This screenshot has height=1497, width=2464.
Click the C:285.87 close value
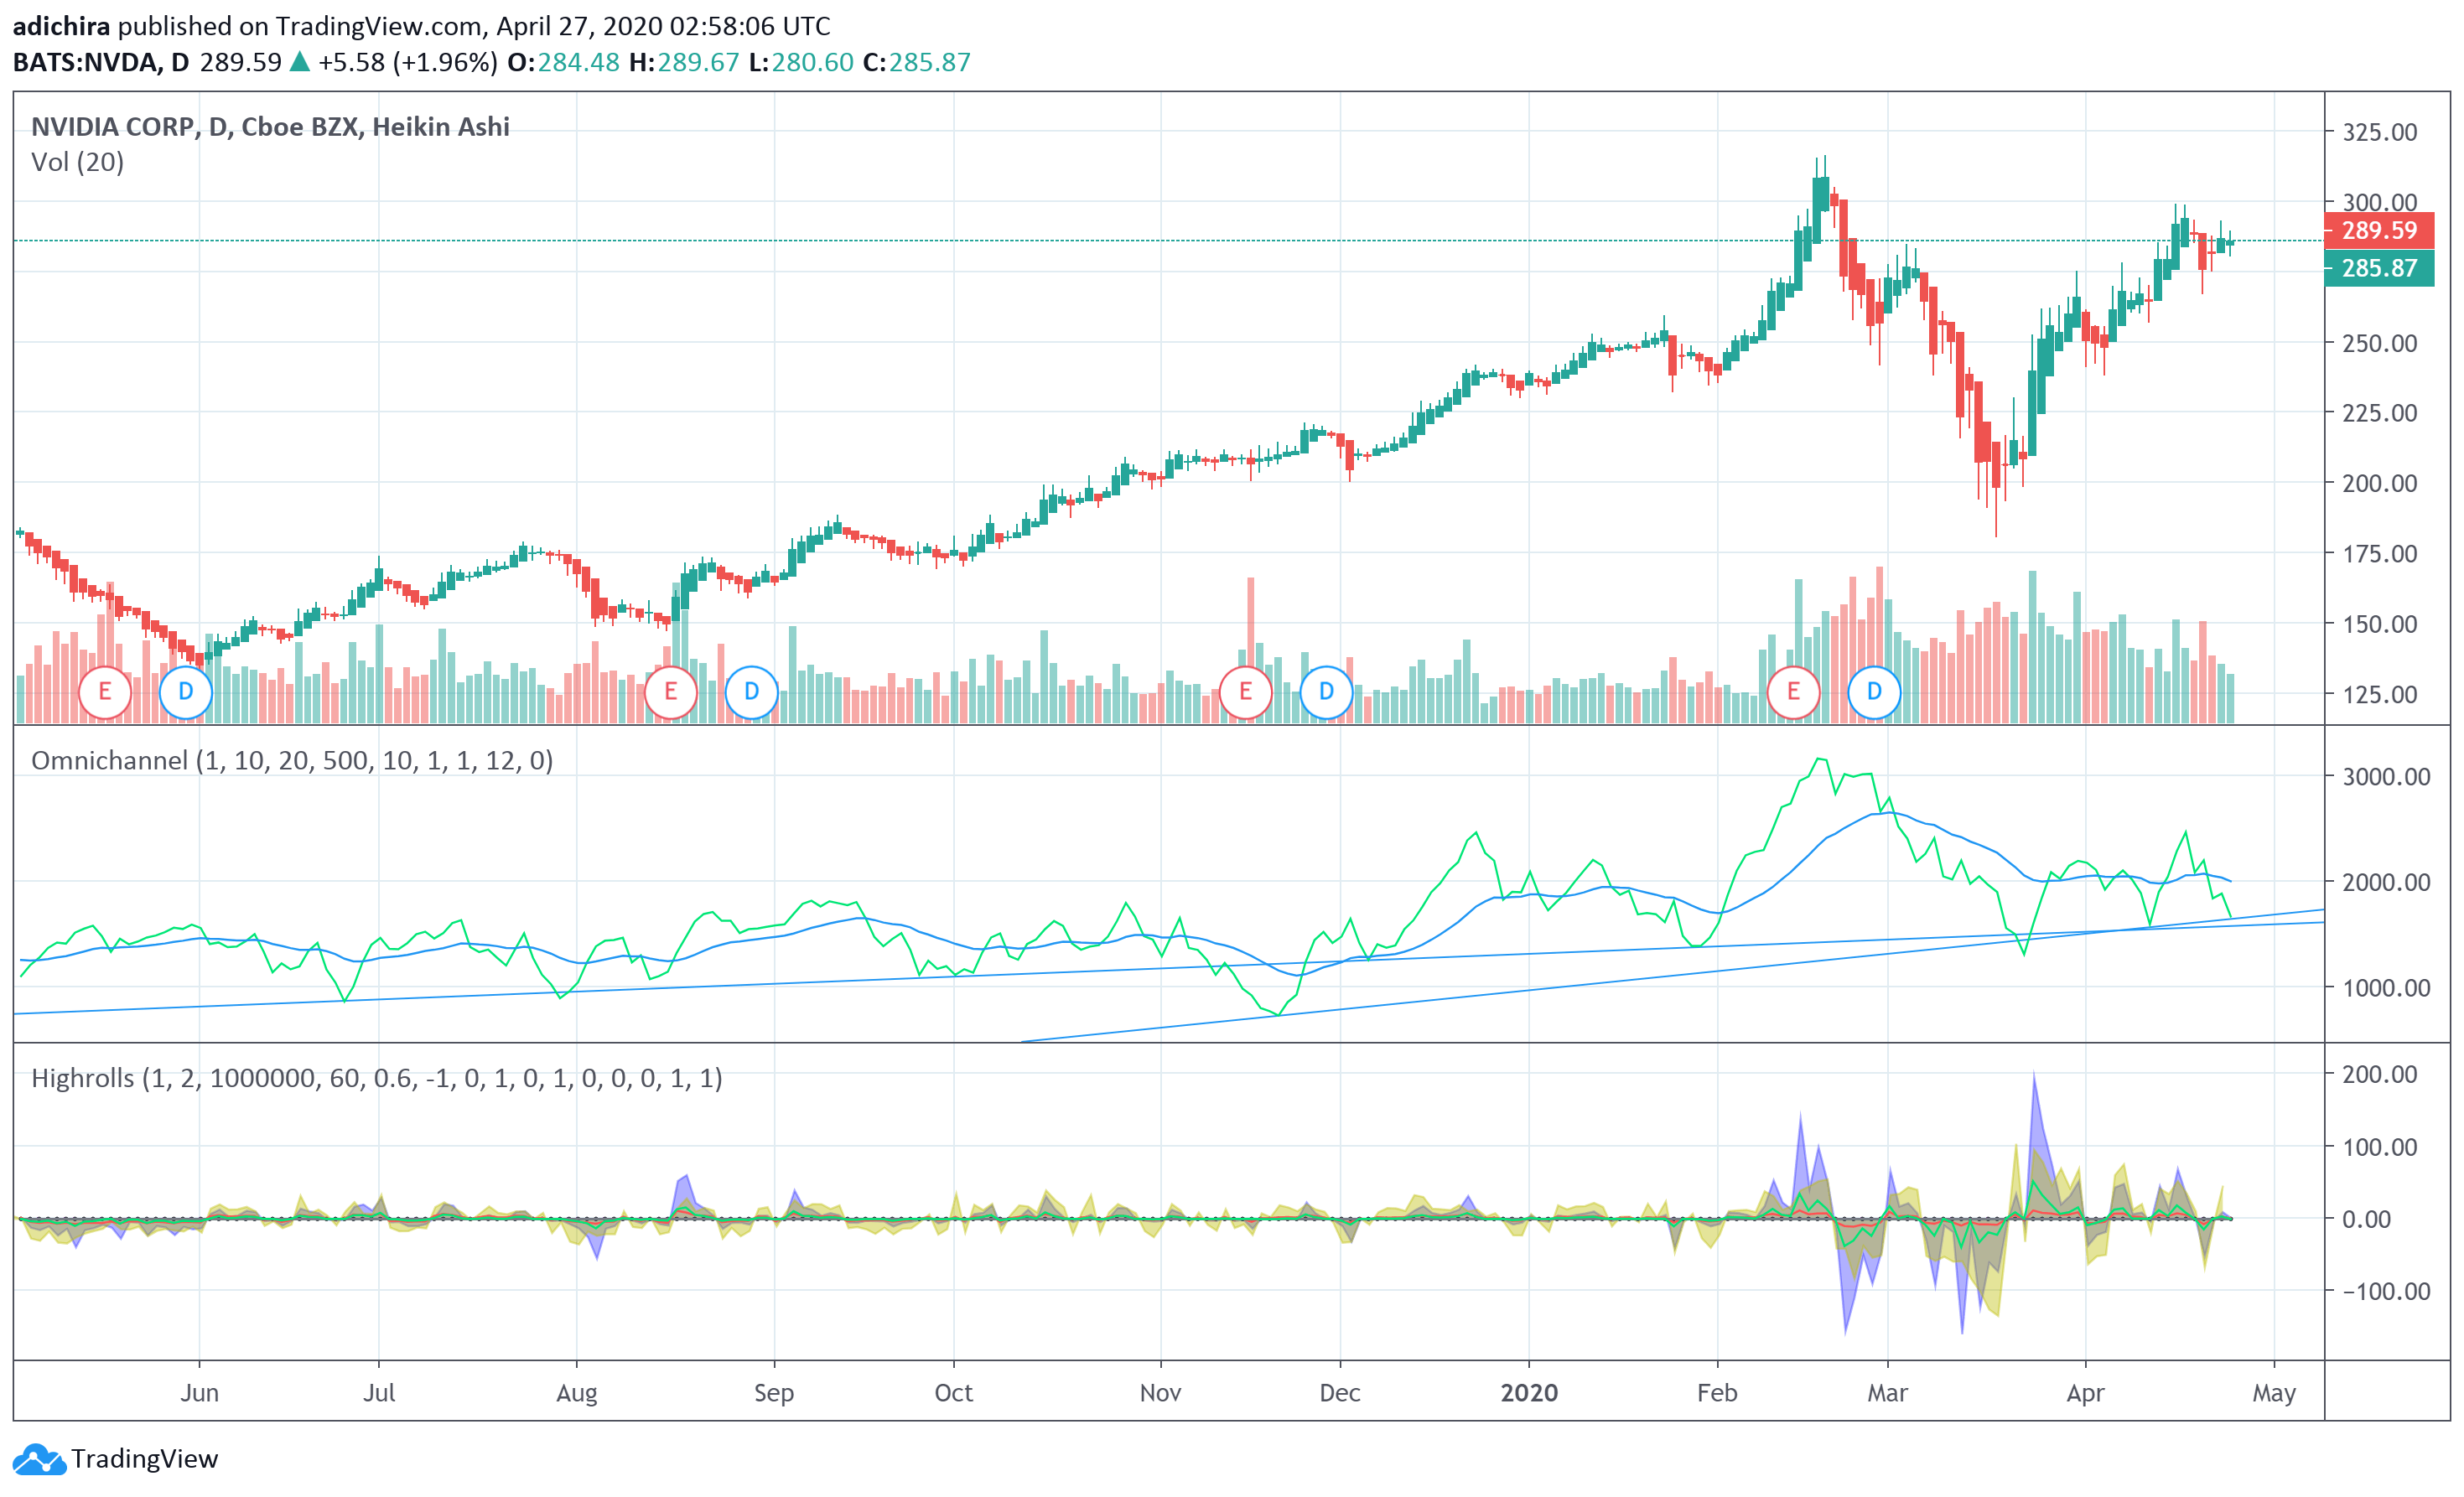[x=917, y=63]
